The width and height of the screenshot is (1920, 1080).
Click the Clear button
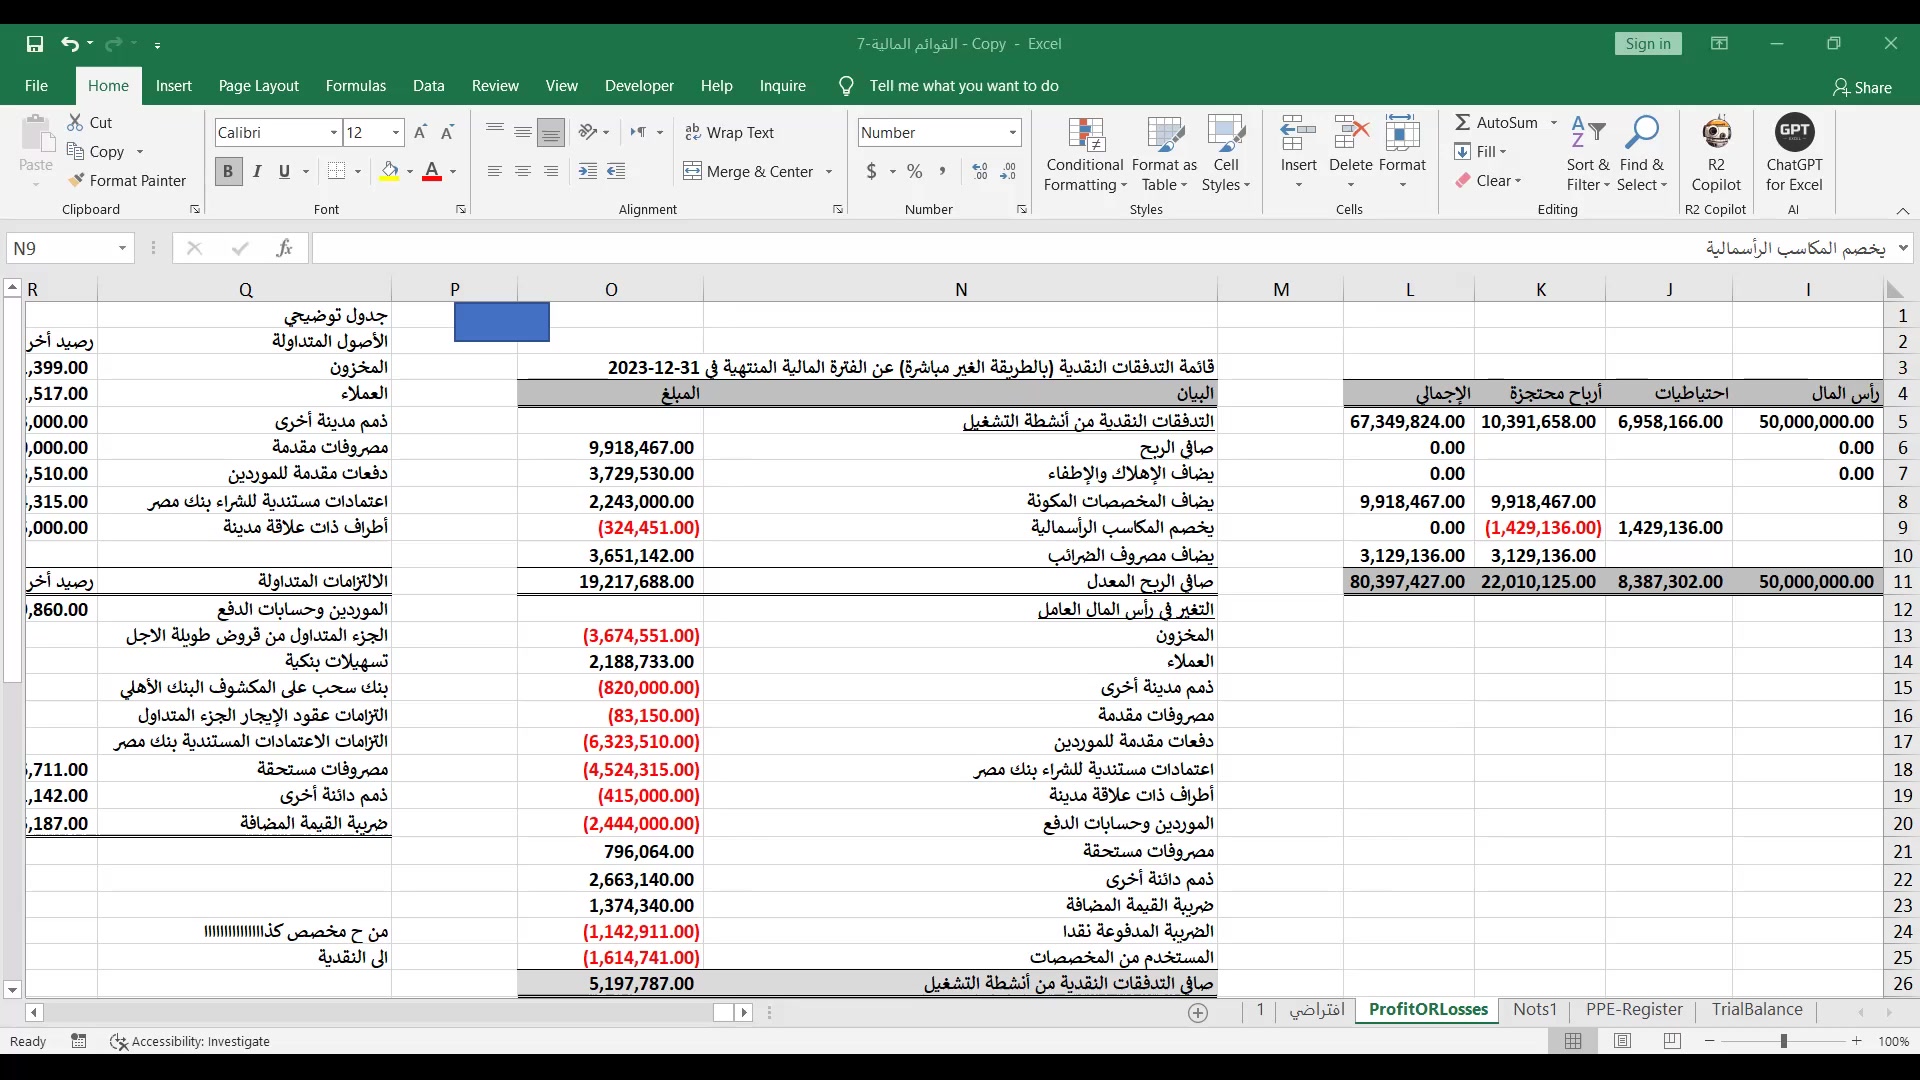click(x=1488, y=181)
